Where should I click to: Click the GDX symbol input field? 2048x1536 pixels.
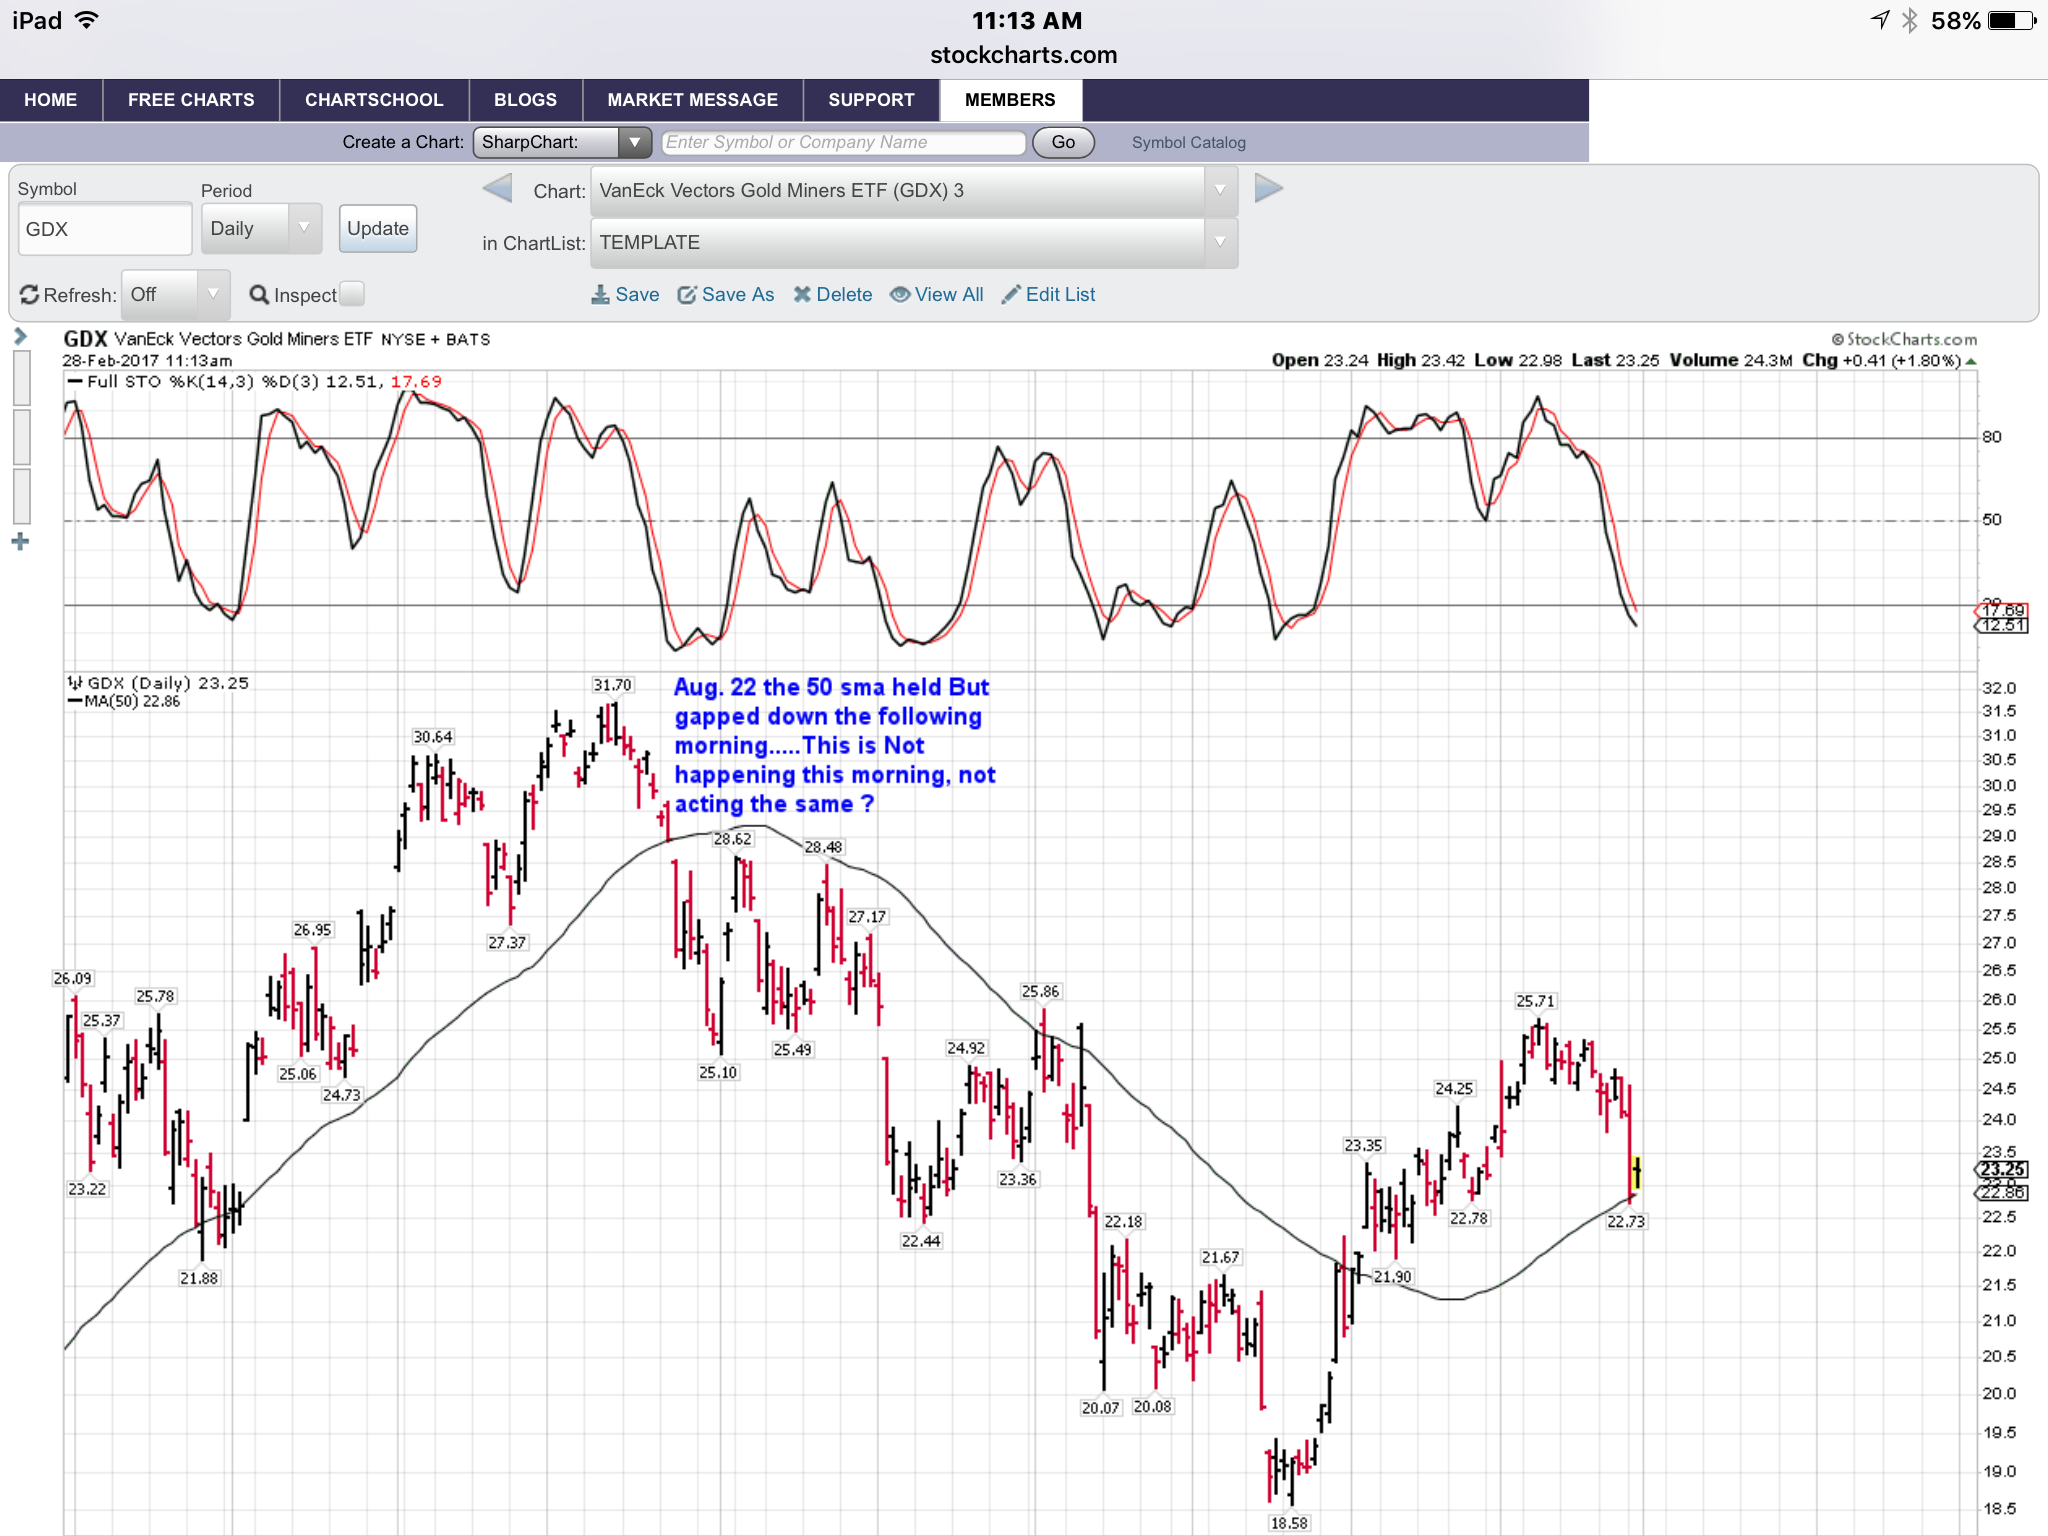pyautogui.click(x=104, y=229)
